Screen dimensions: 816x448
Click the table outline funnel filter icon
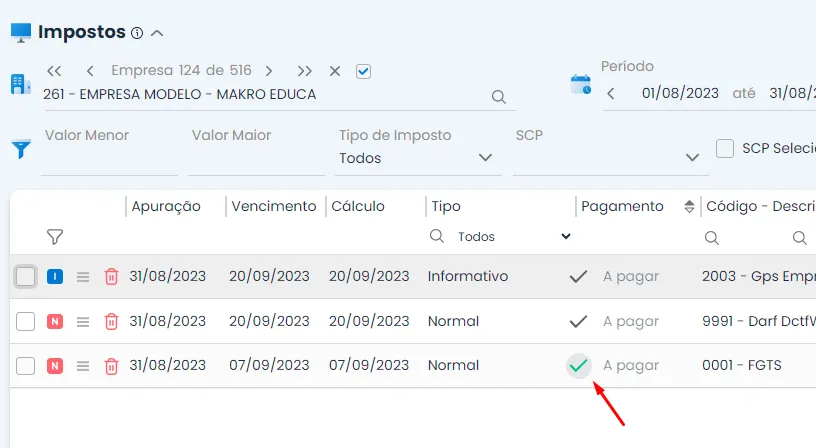[55, 237]
